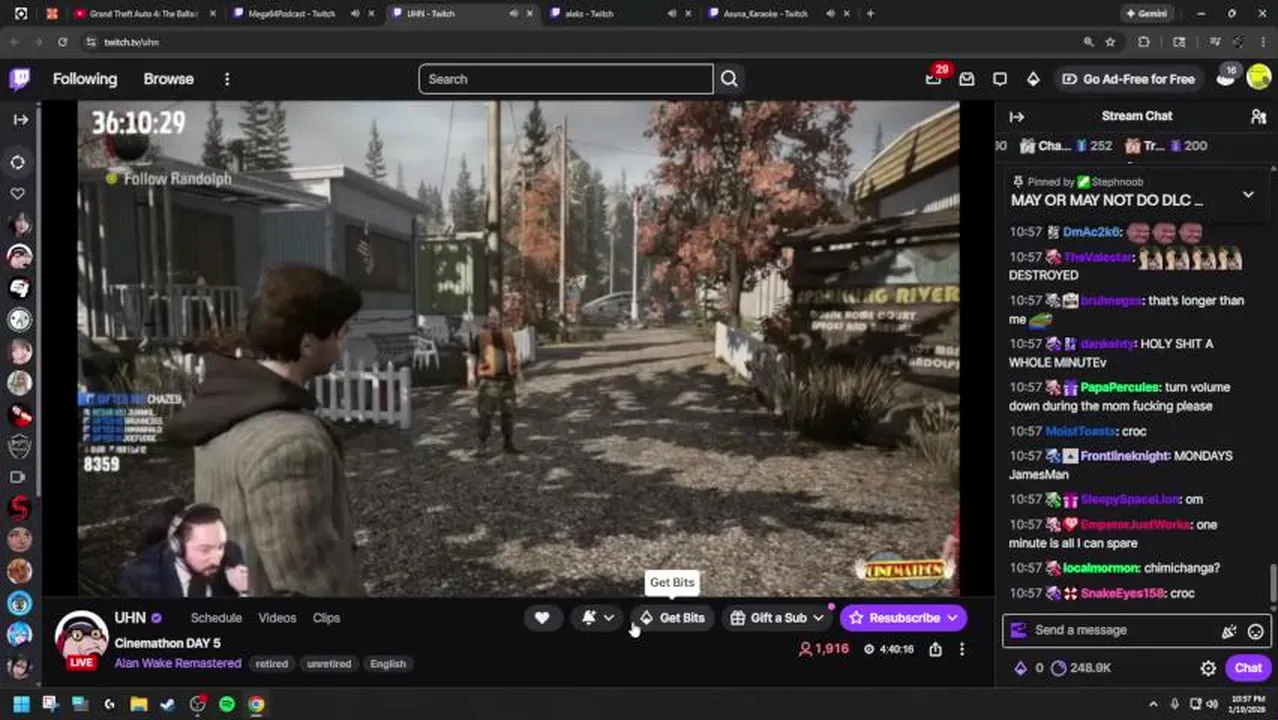
Task: Click the chat scrollbar
Action: point(1273,583)
